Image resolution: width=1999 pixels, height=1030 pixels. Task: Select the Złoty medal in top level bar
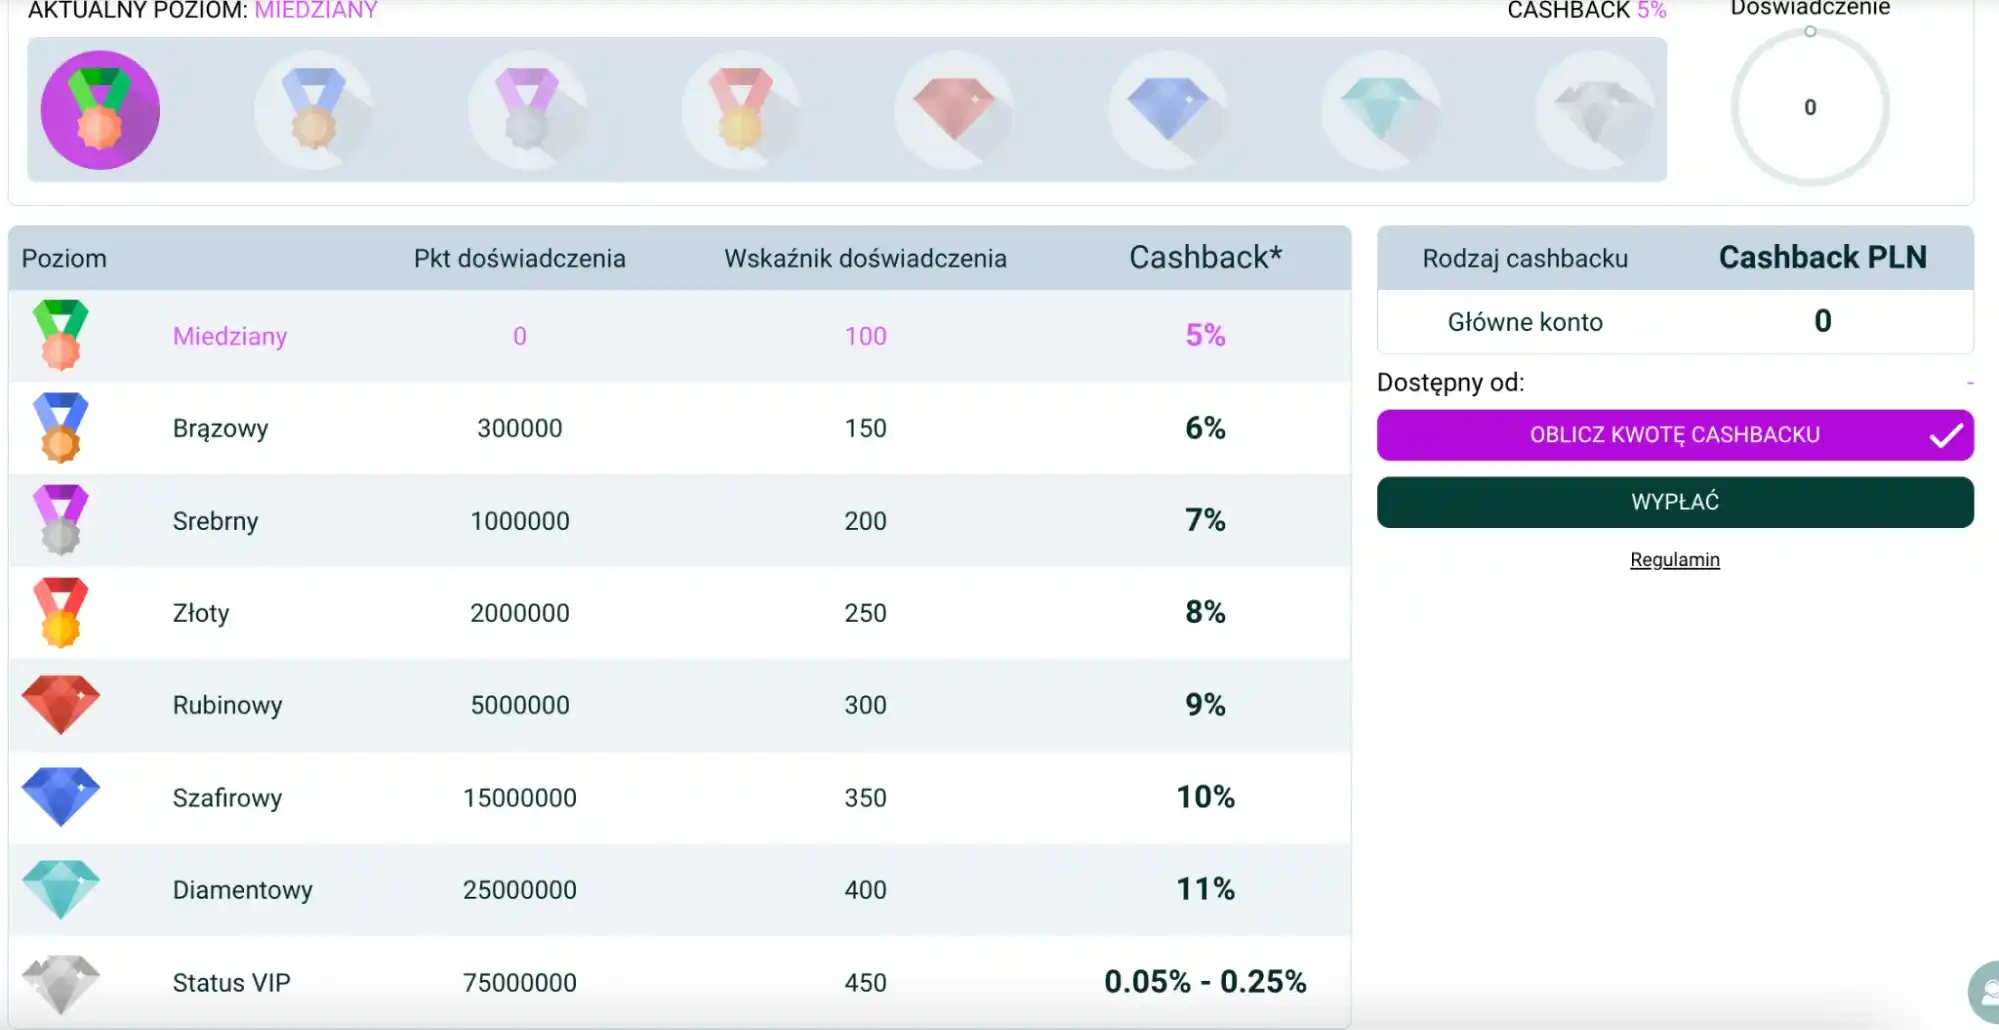[x=740, y=110]
